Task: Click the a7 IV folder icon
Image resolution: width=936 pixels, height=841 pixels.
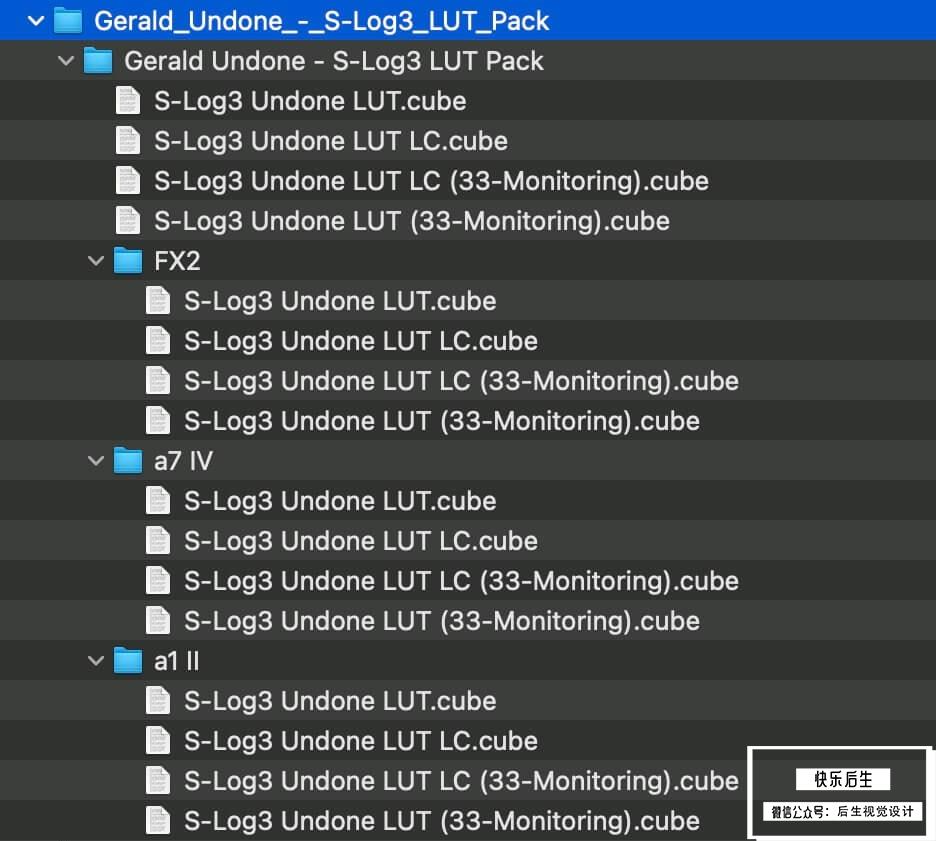Action: coord(128,460)
